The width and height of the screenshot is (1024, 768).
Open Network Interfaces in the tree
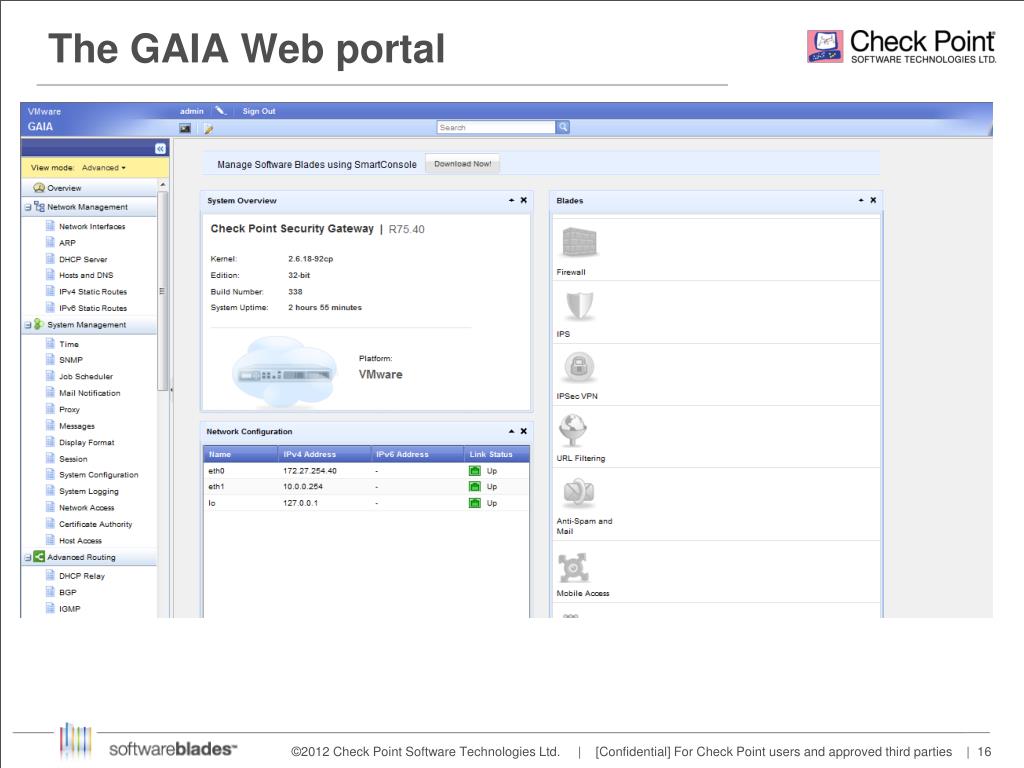(92, 227)
